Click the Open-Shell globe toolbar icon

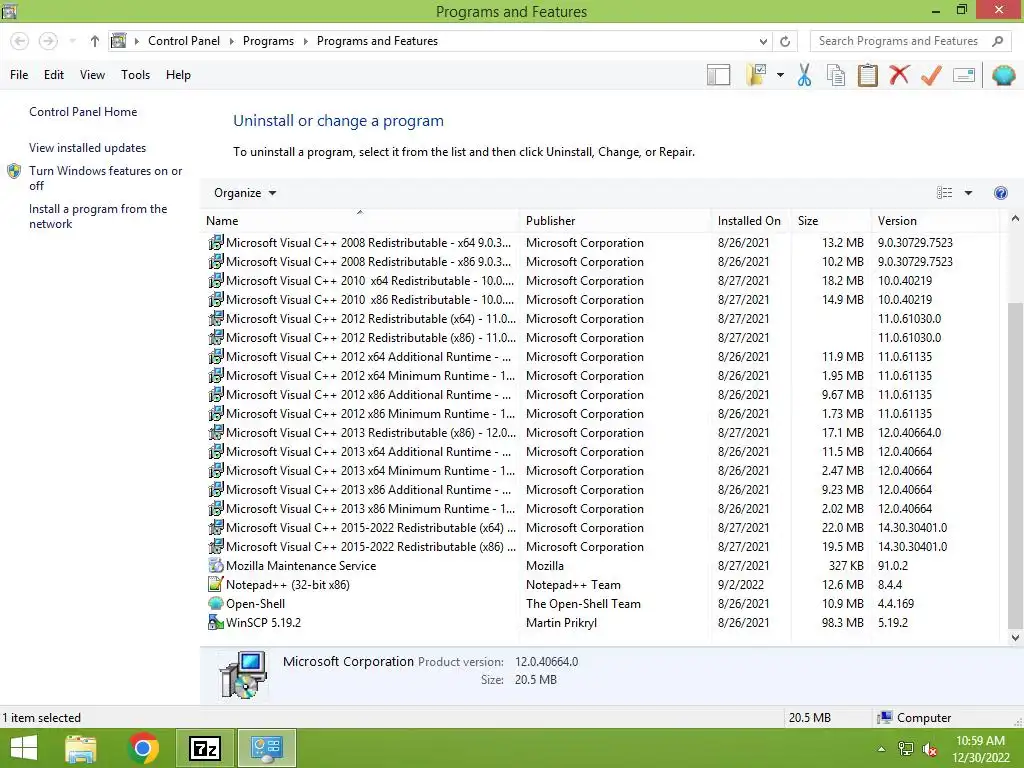pyautogui.click(x=1003, y=75)
